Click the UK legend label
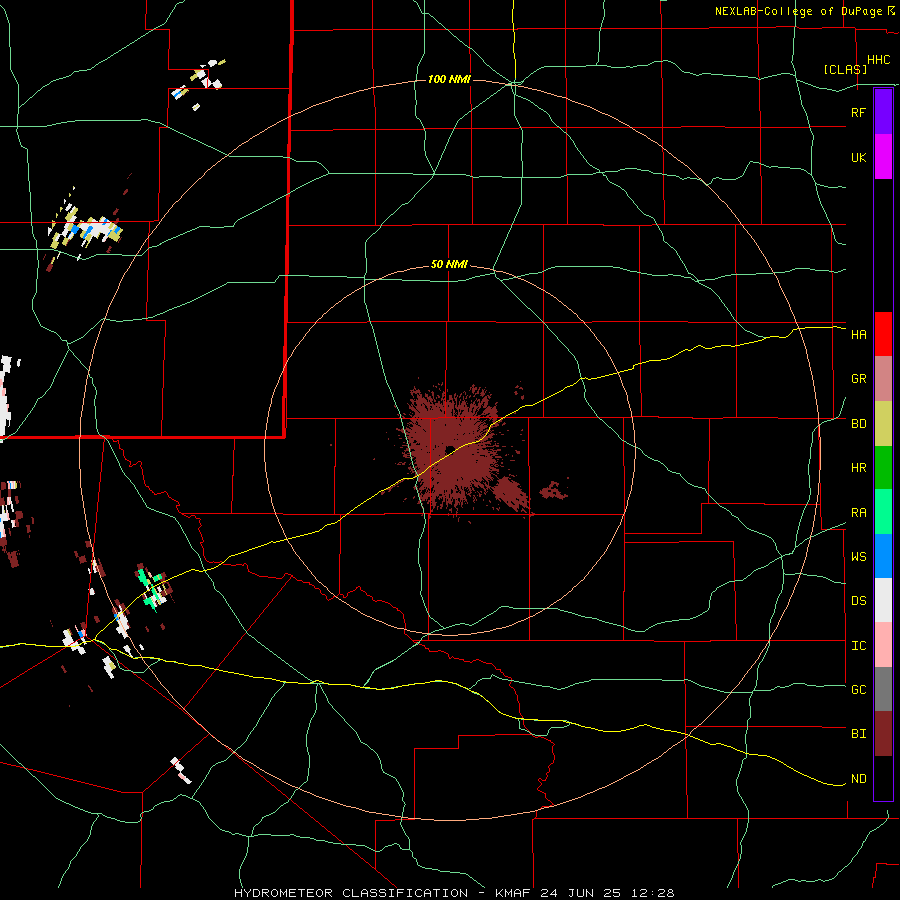 pos(859,157)
